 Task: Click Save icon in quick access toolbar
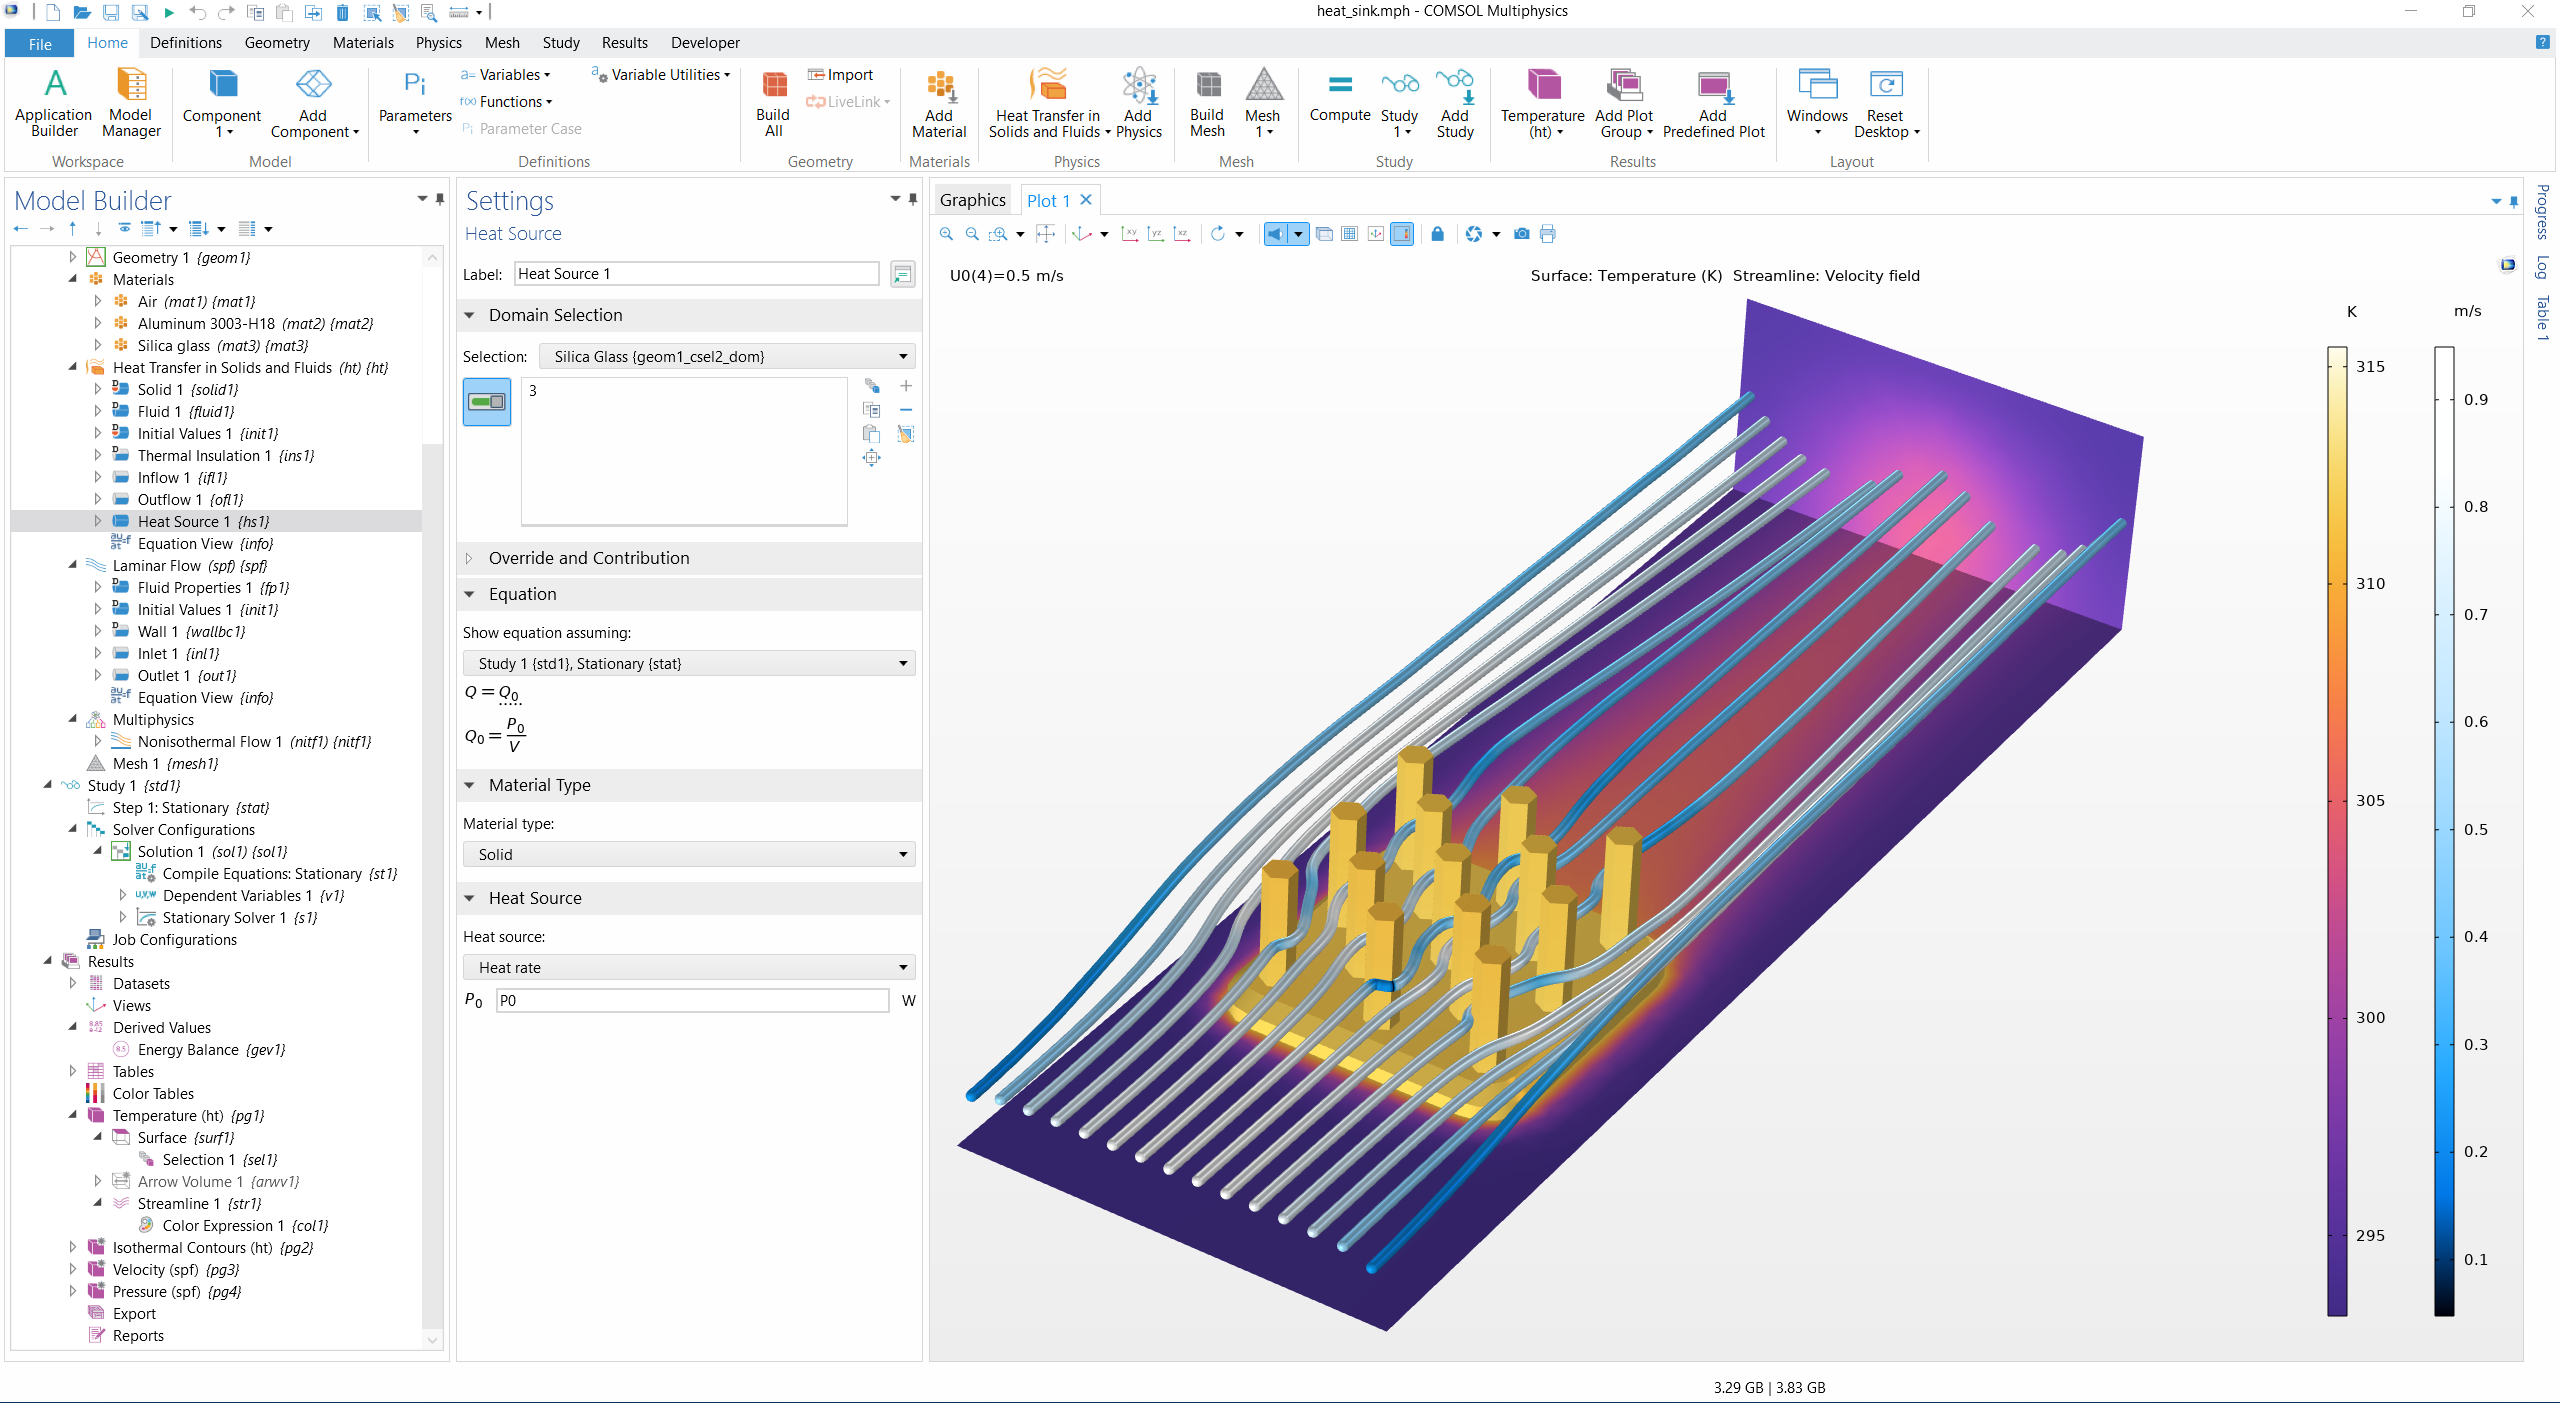(x=111, y=12)
